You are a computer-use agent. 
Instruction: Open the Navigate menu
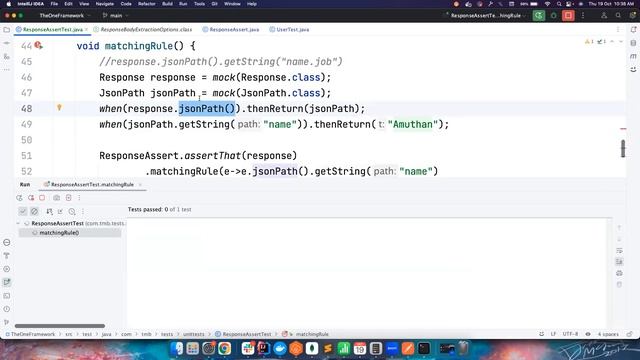104,4
